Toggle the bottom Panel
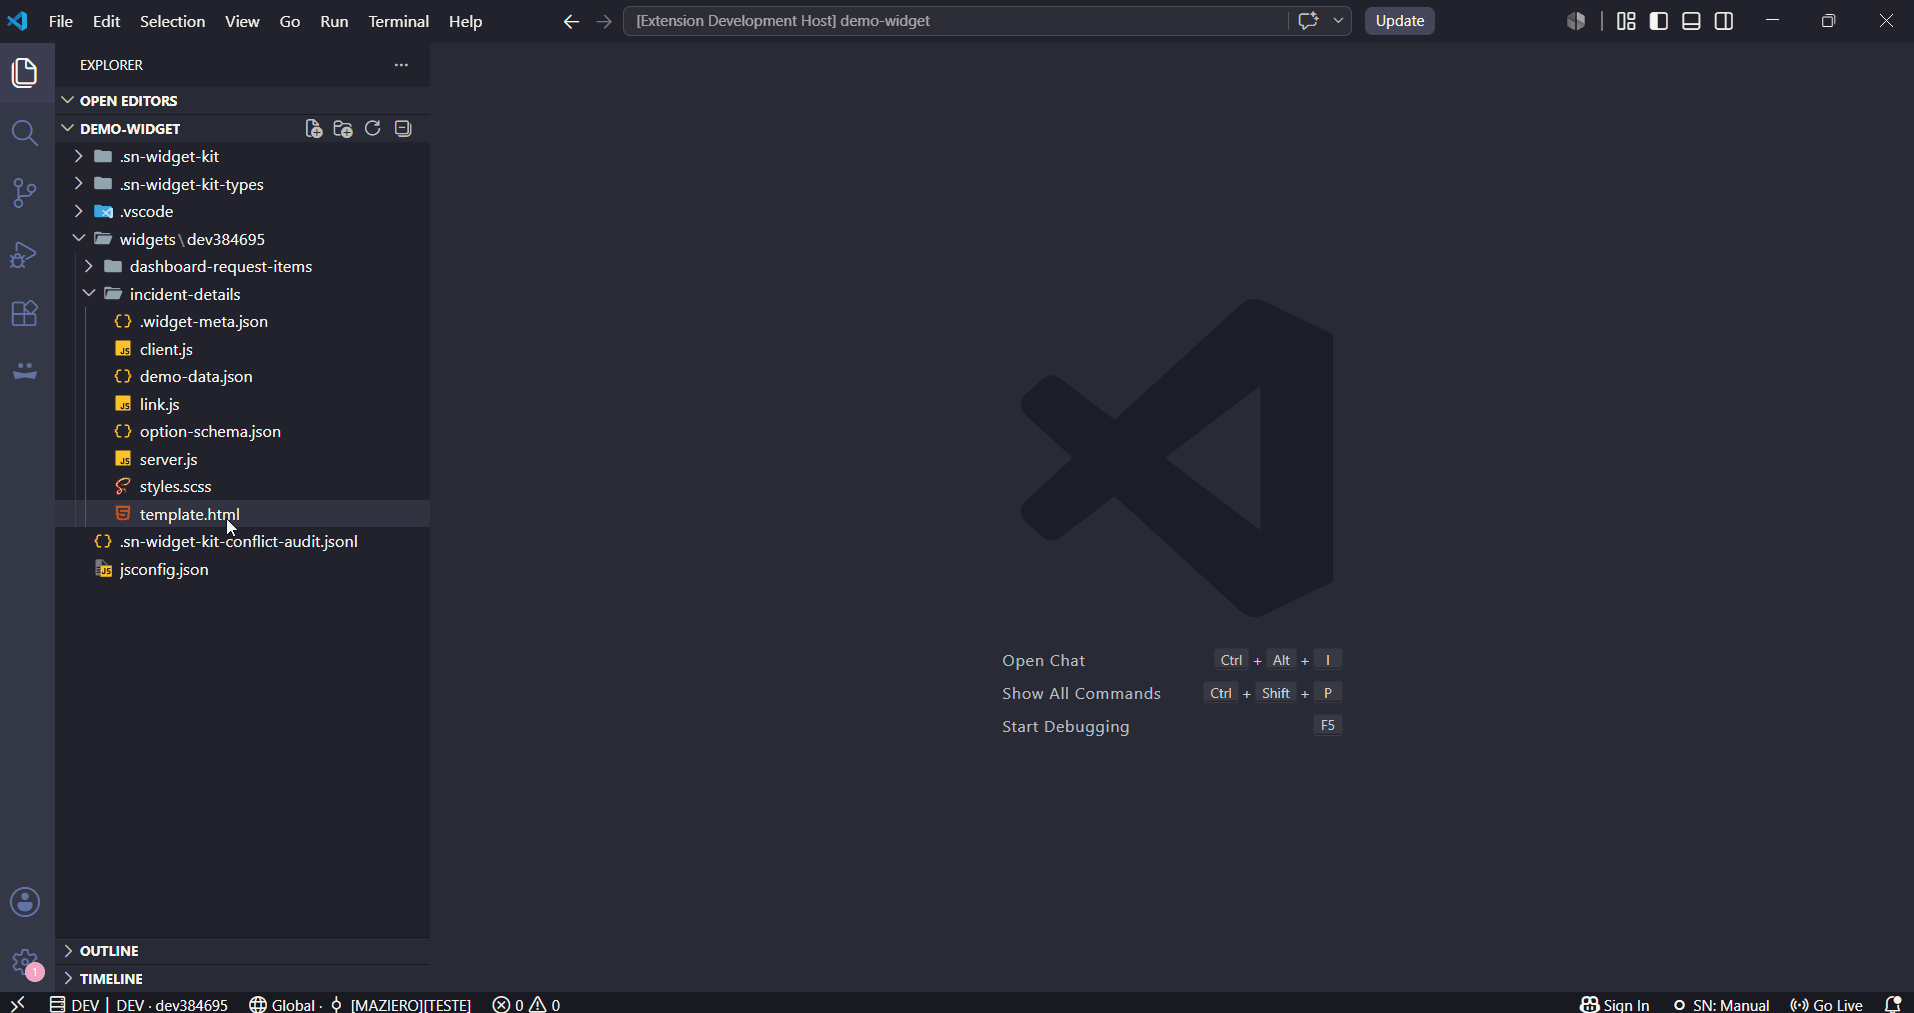Viewport: 1914px width, 1013px height. 1691,21
